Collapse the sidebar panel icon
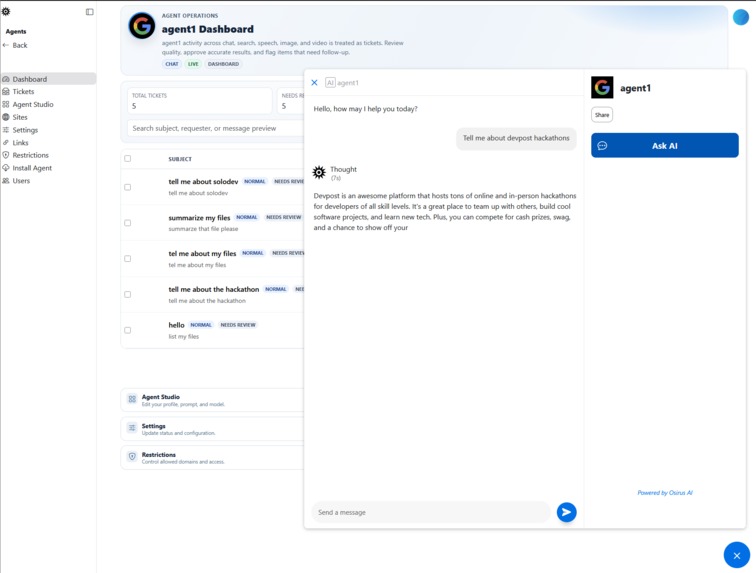This screenshot has height=573, width=756. point(90,12)
